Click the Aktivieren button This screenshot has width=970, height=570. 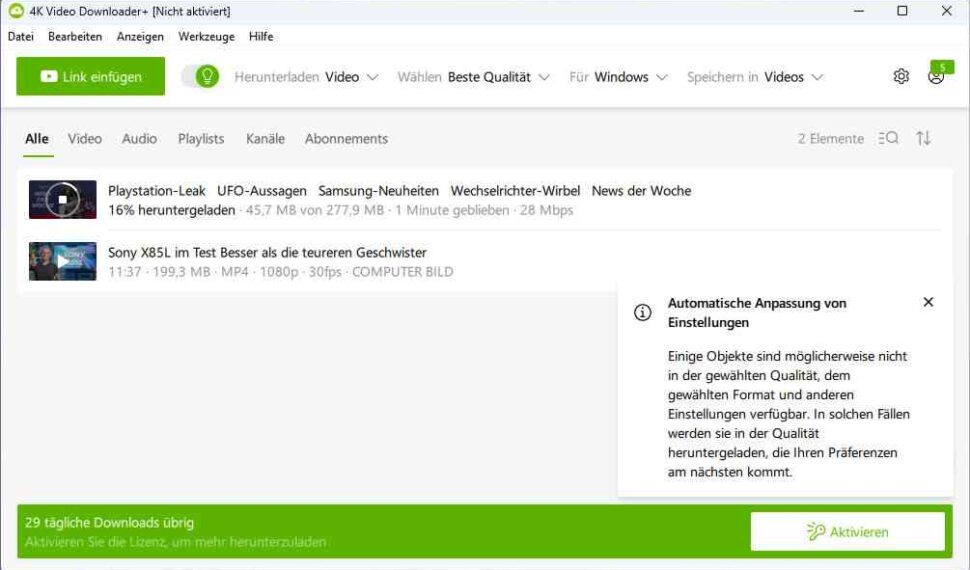click(847, 532)
